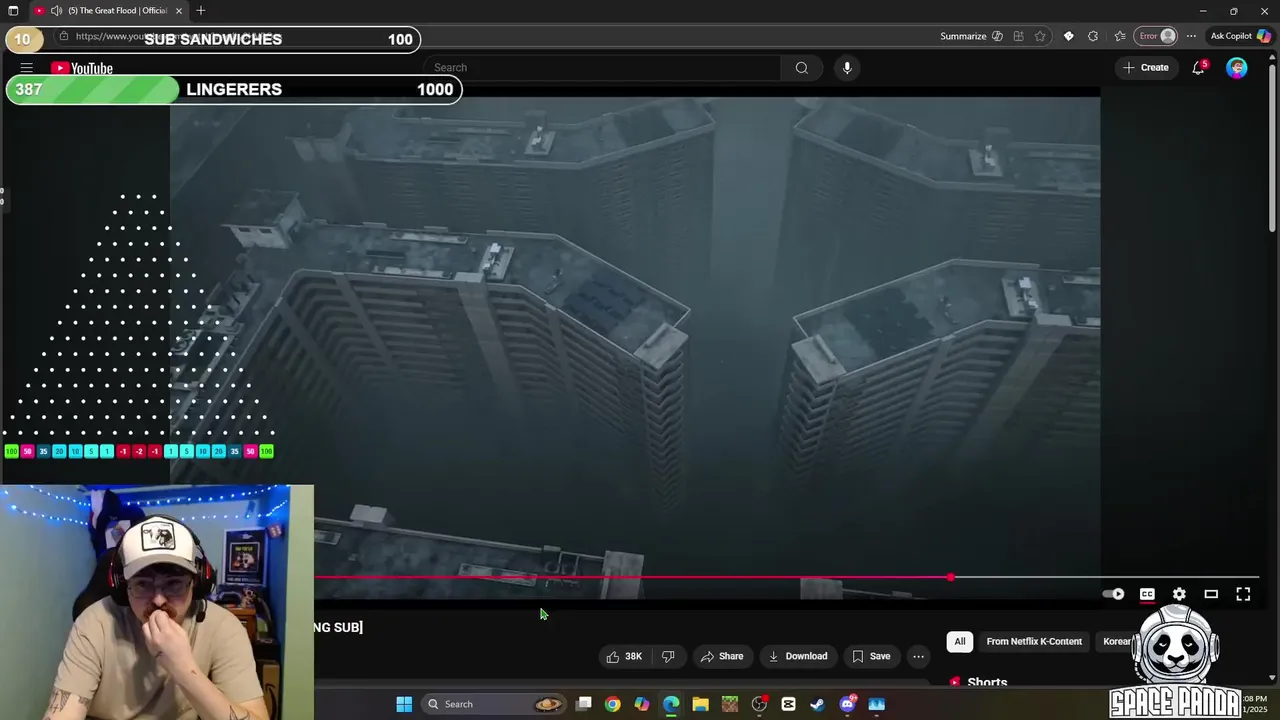
Task: Open the price tag shopping icon in Edge toolbar
Action: coord(1068,36)
